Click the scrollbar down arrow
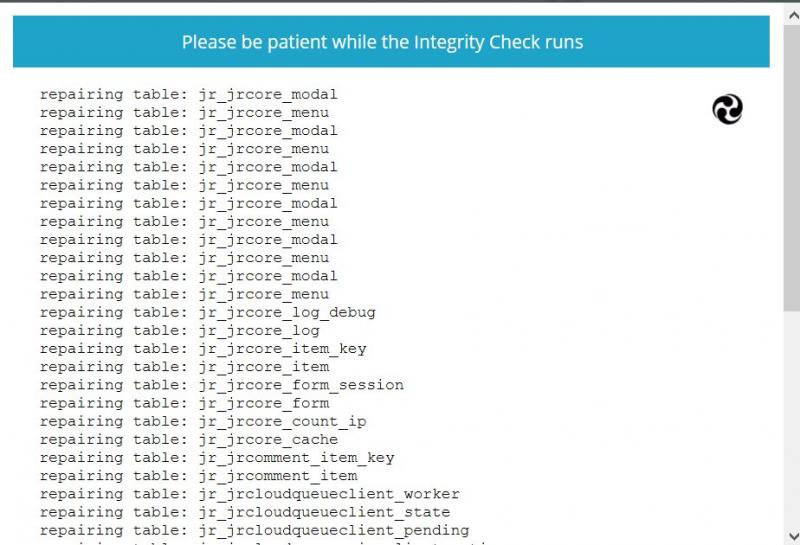Image resolution: width=800 pixels, height=545 pixels. pos(791,535)
